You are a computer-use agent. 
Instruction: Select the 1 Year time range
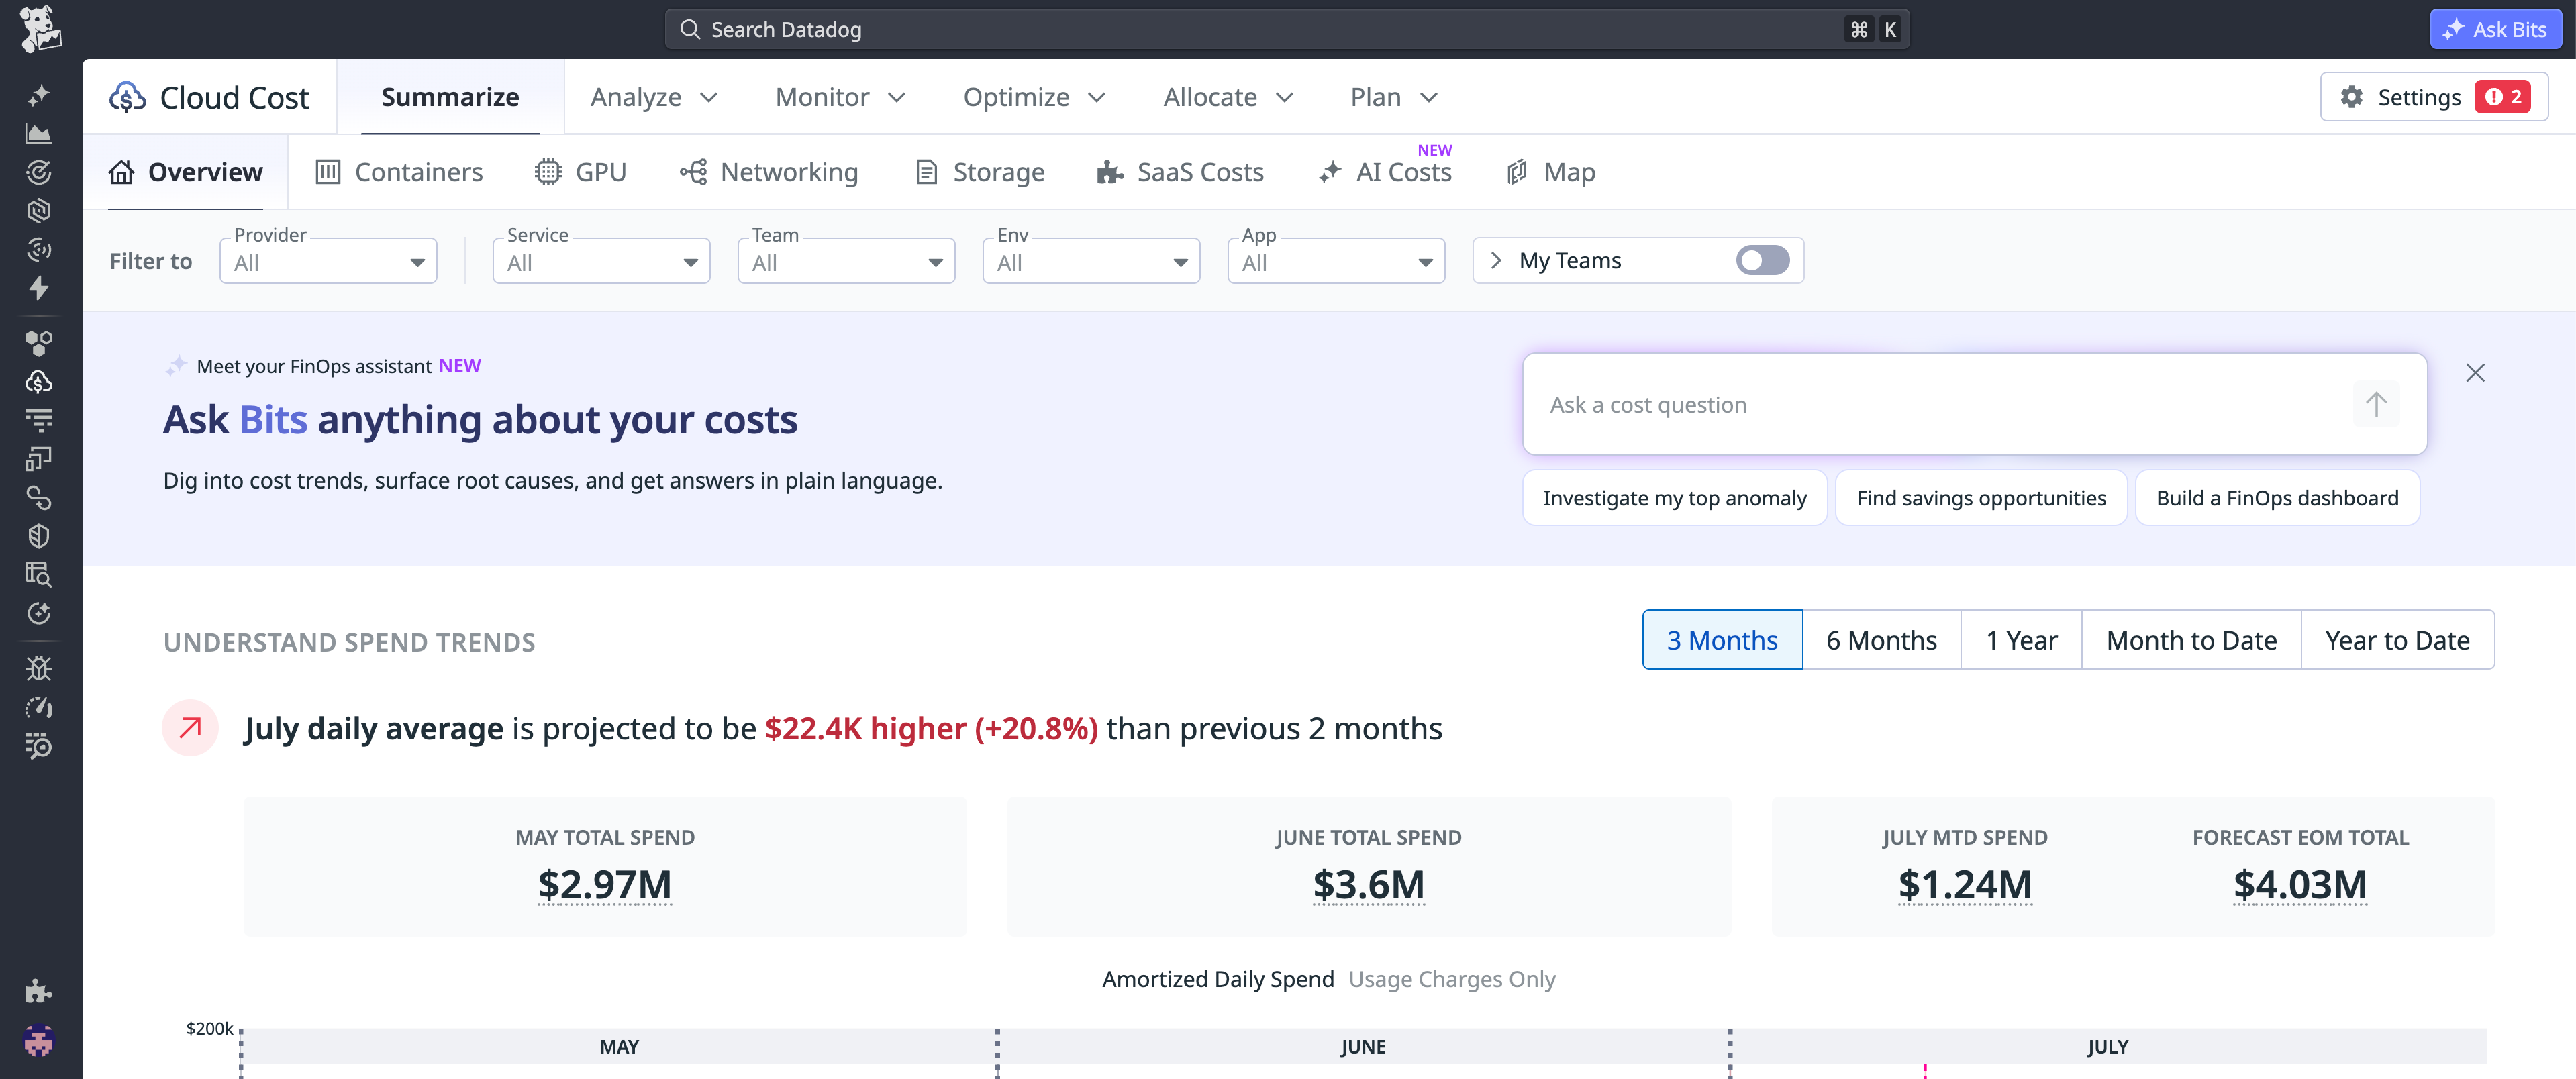point(2021,640)
